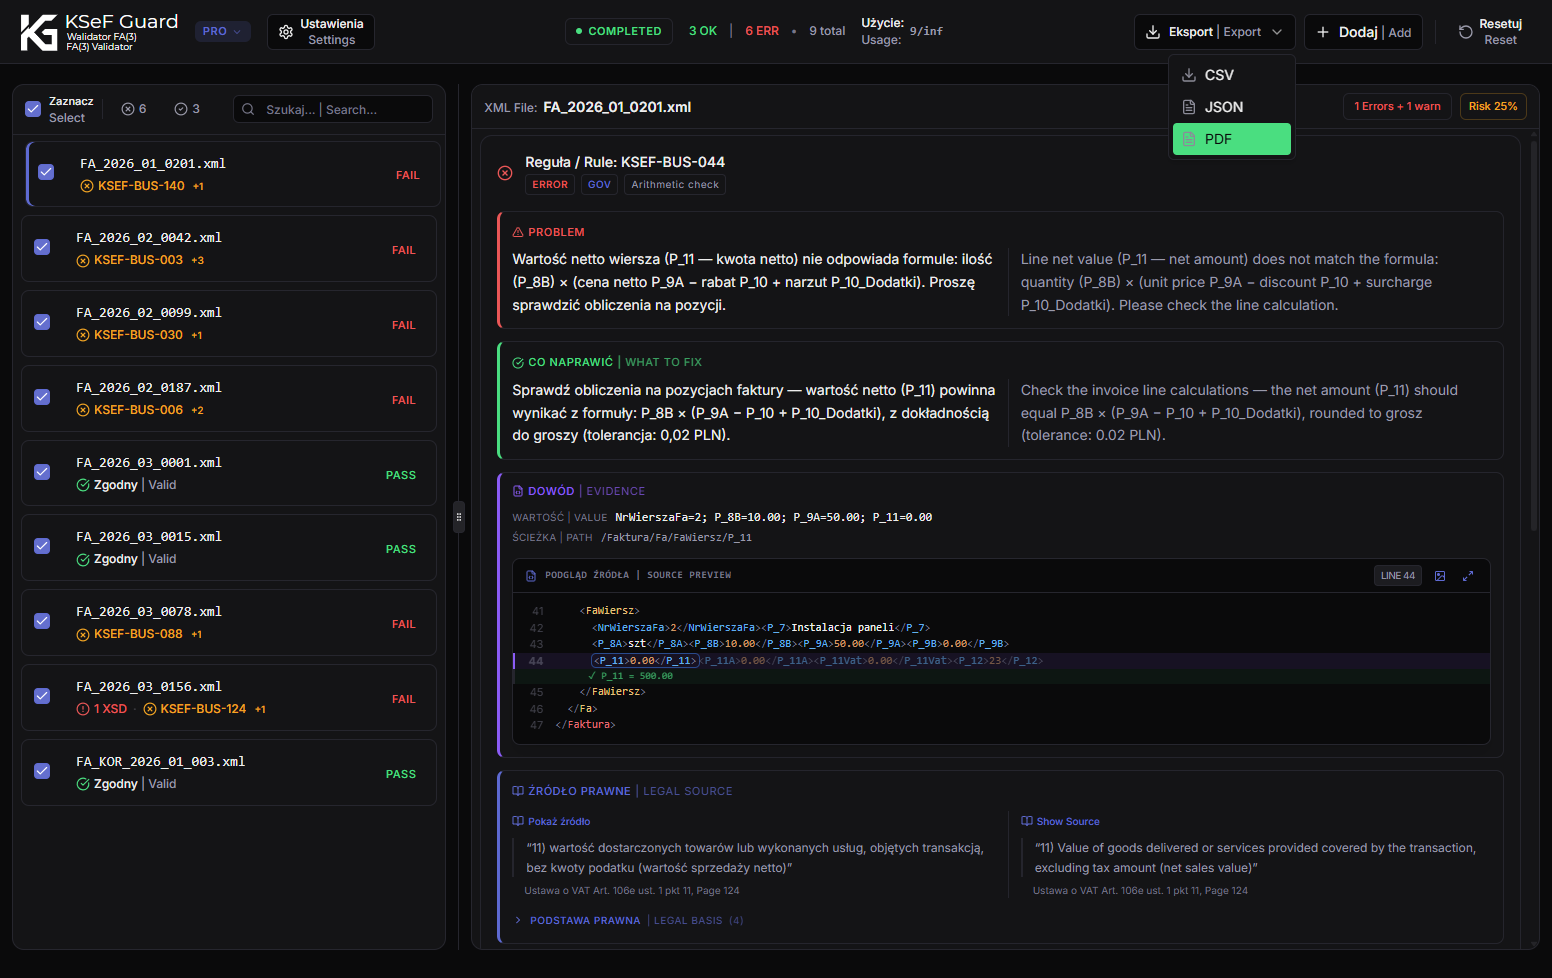This screenshot has width=1552, height=978.
Task: Click the KSeF Guard logo icon
Action: tap(39, 32)
